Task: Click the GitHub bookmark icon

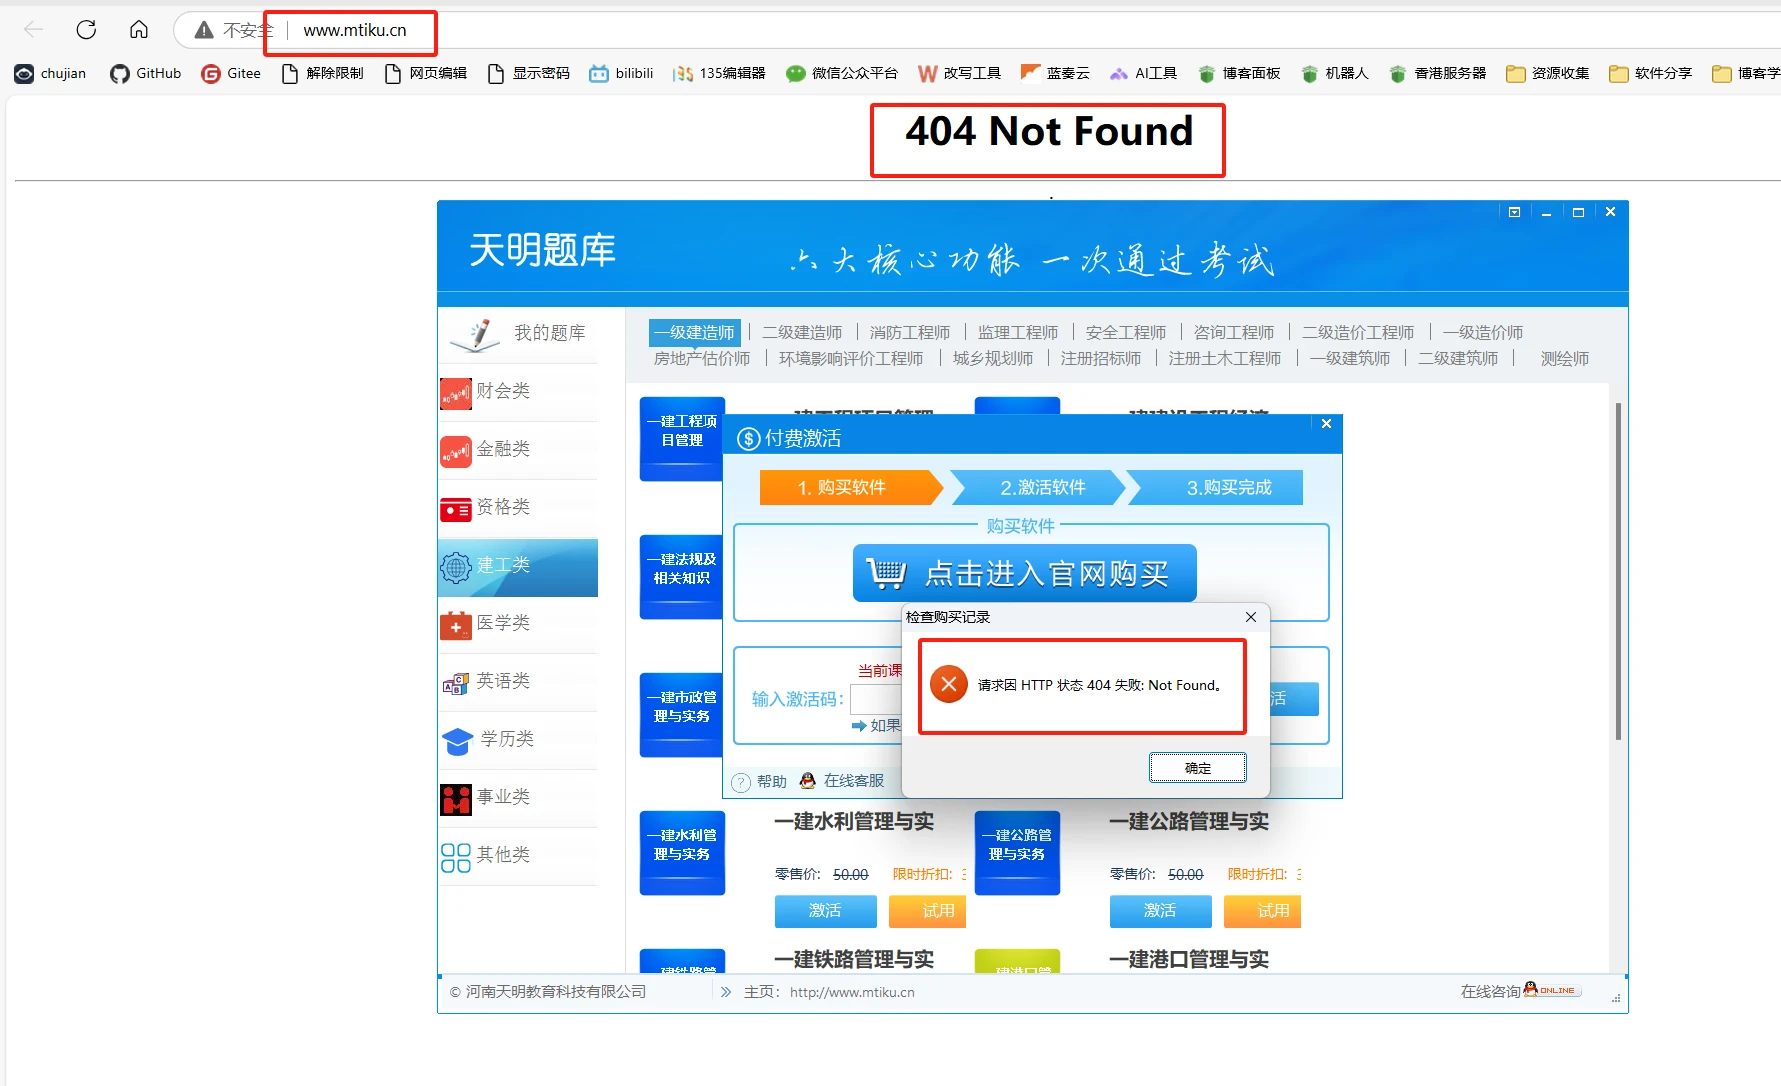Action: pyautogui.click(x=119, y=72)
